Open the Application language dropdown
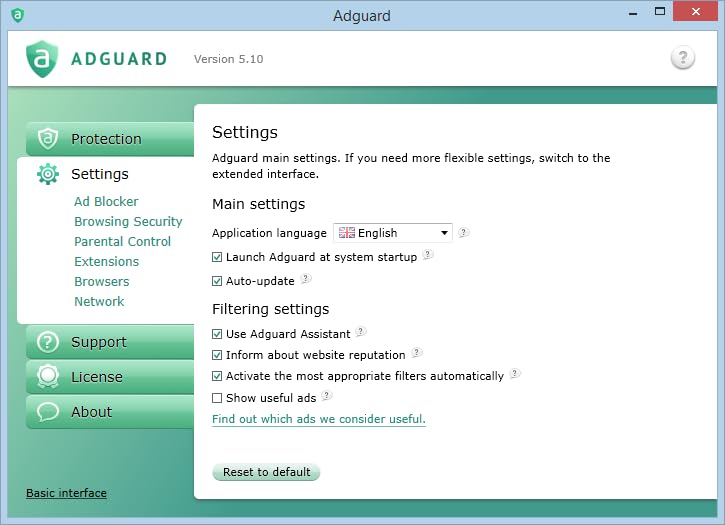The width and height of the screenshot is (725, 525). click(x=393, y=233)
